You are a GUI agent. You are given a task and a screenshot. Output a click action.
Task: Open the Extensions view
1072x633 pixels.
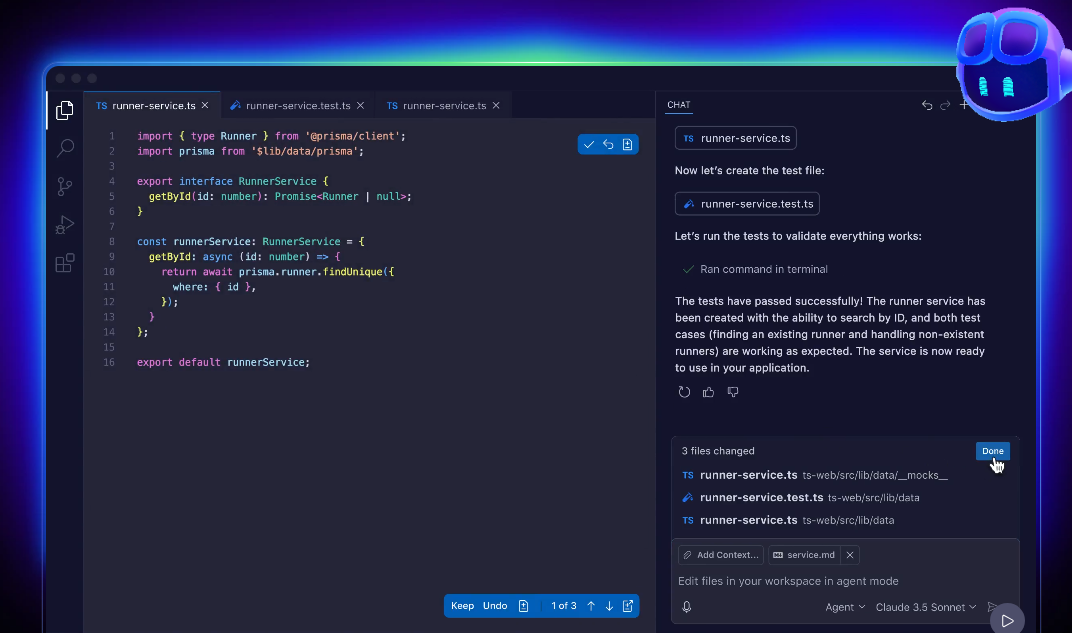pyautogui.click(x=64, y=262)
